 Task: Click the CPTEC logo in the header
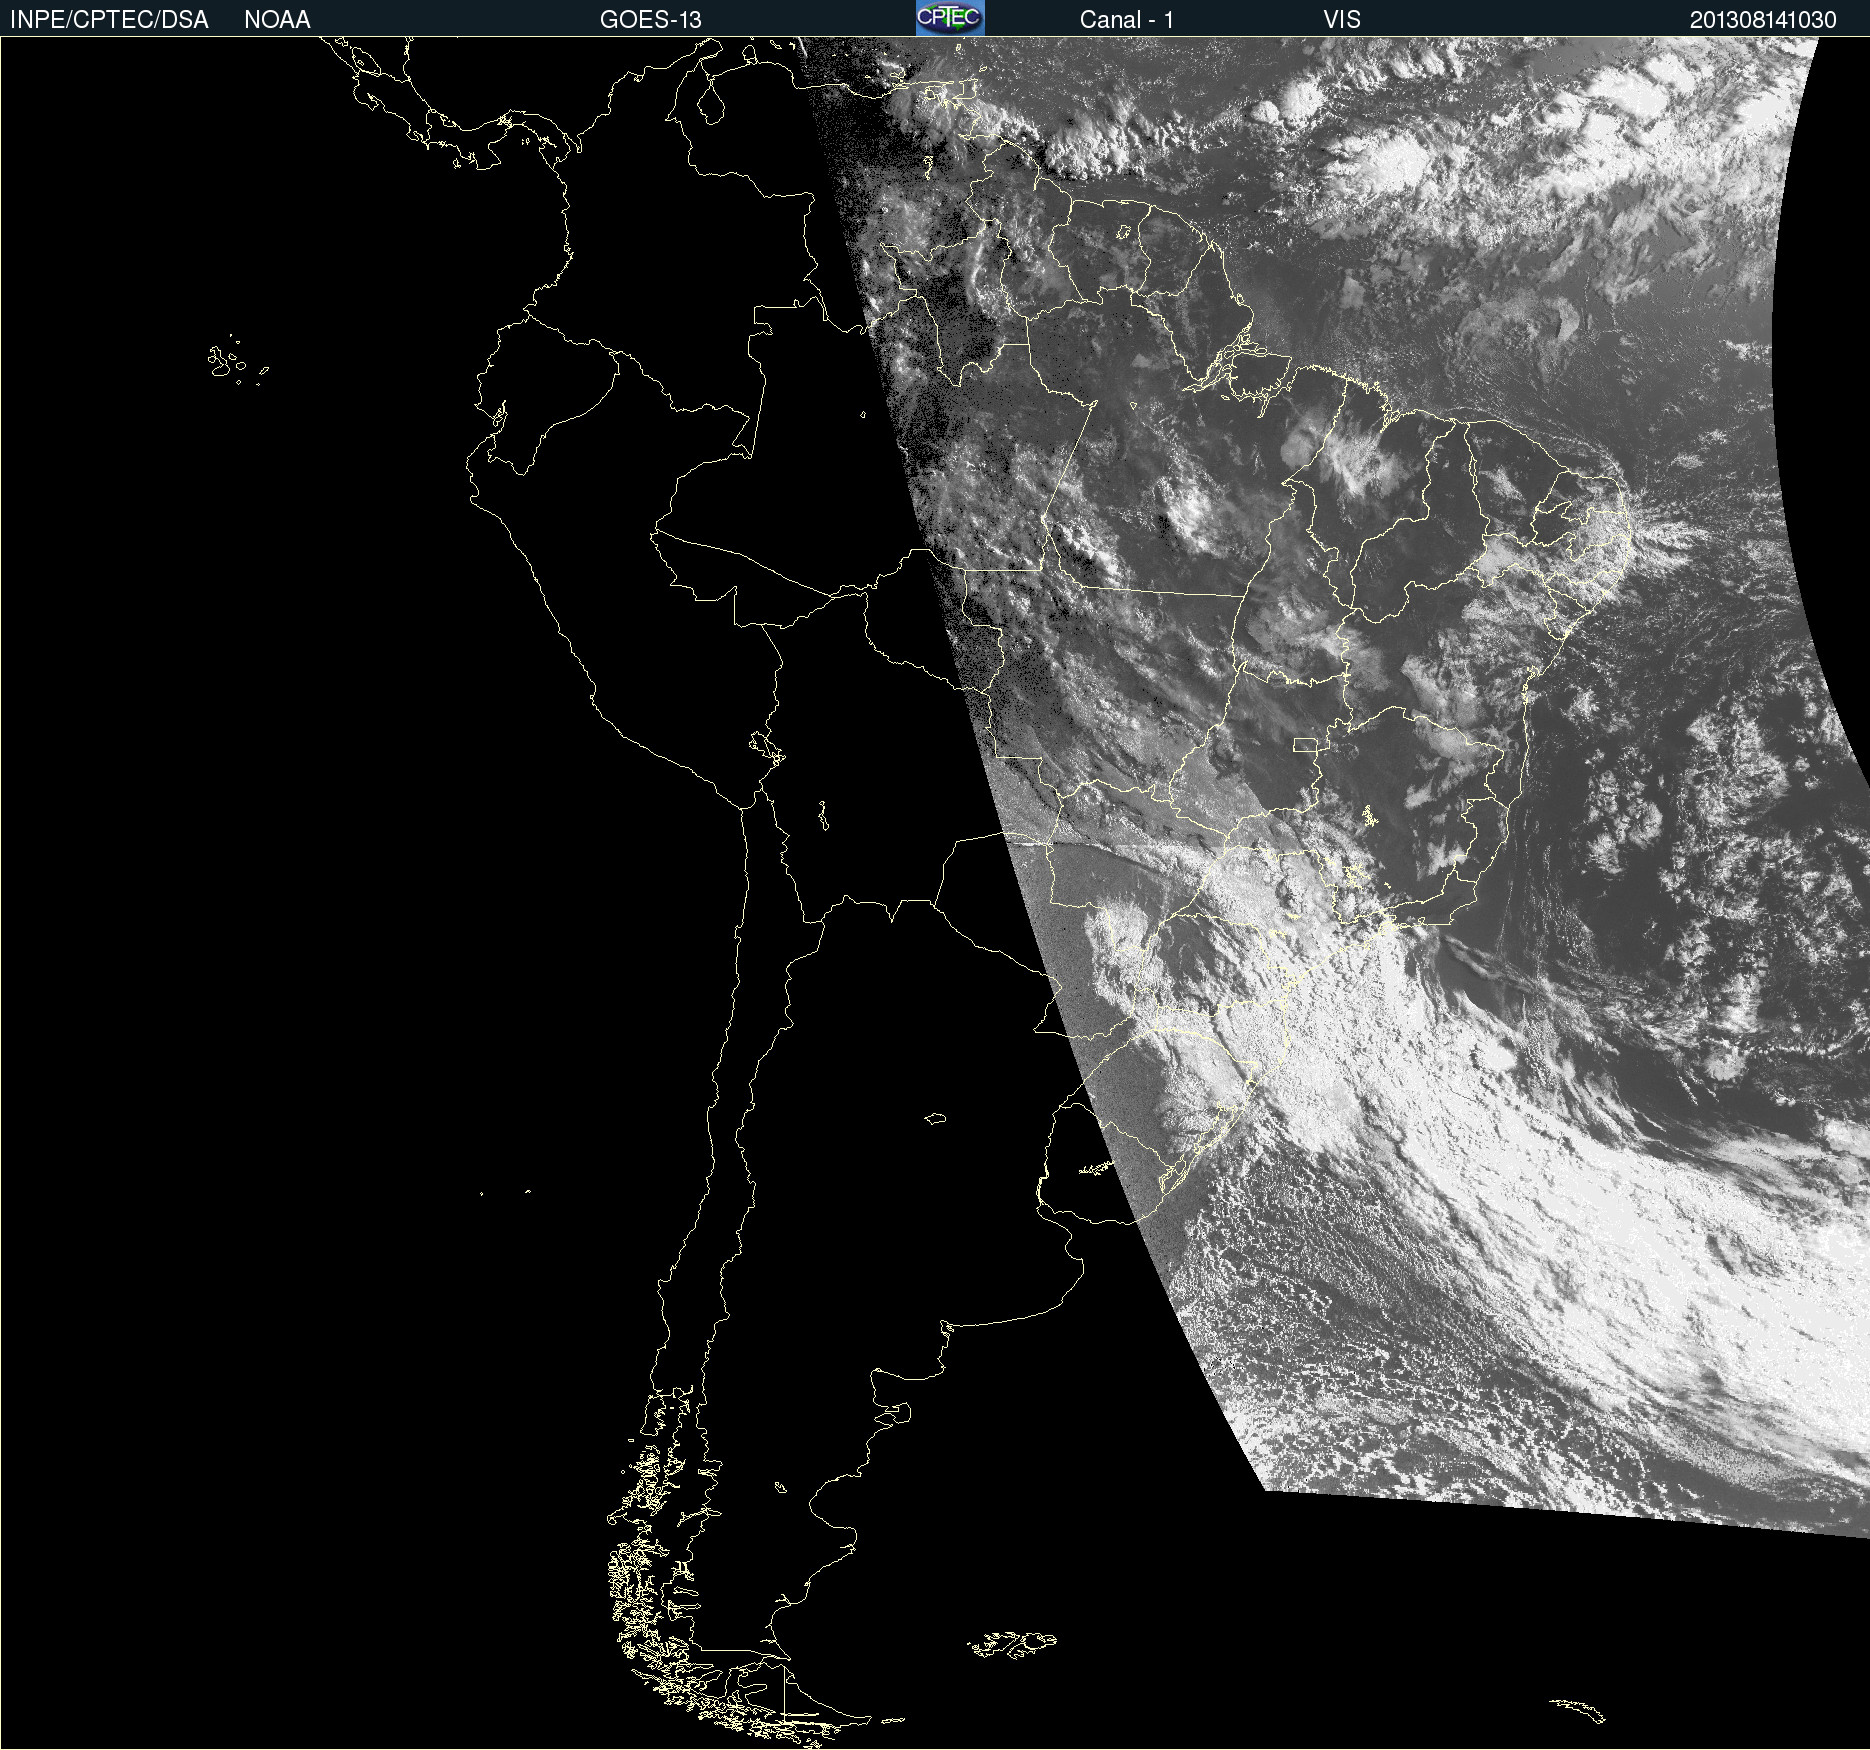pyautogui.click(x=950, y=18)
